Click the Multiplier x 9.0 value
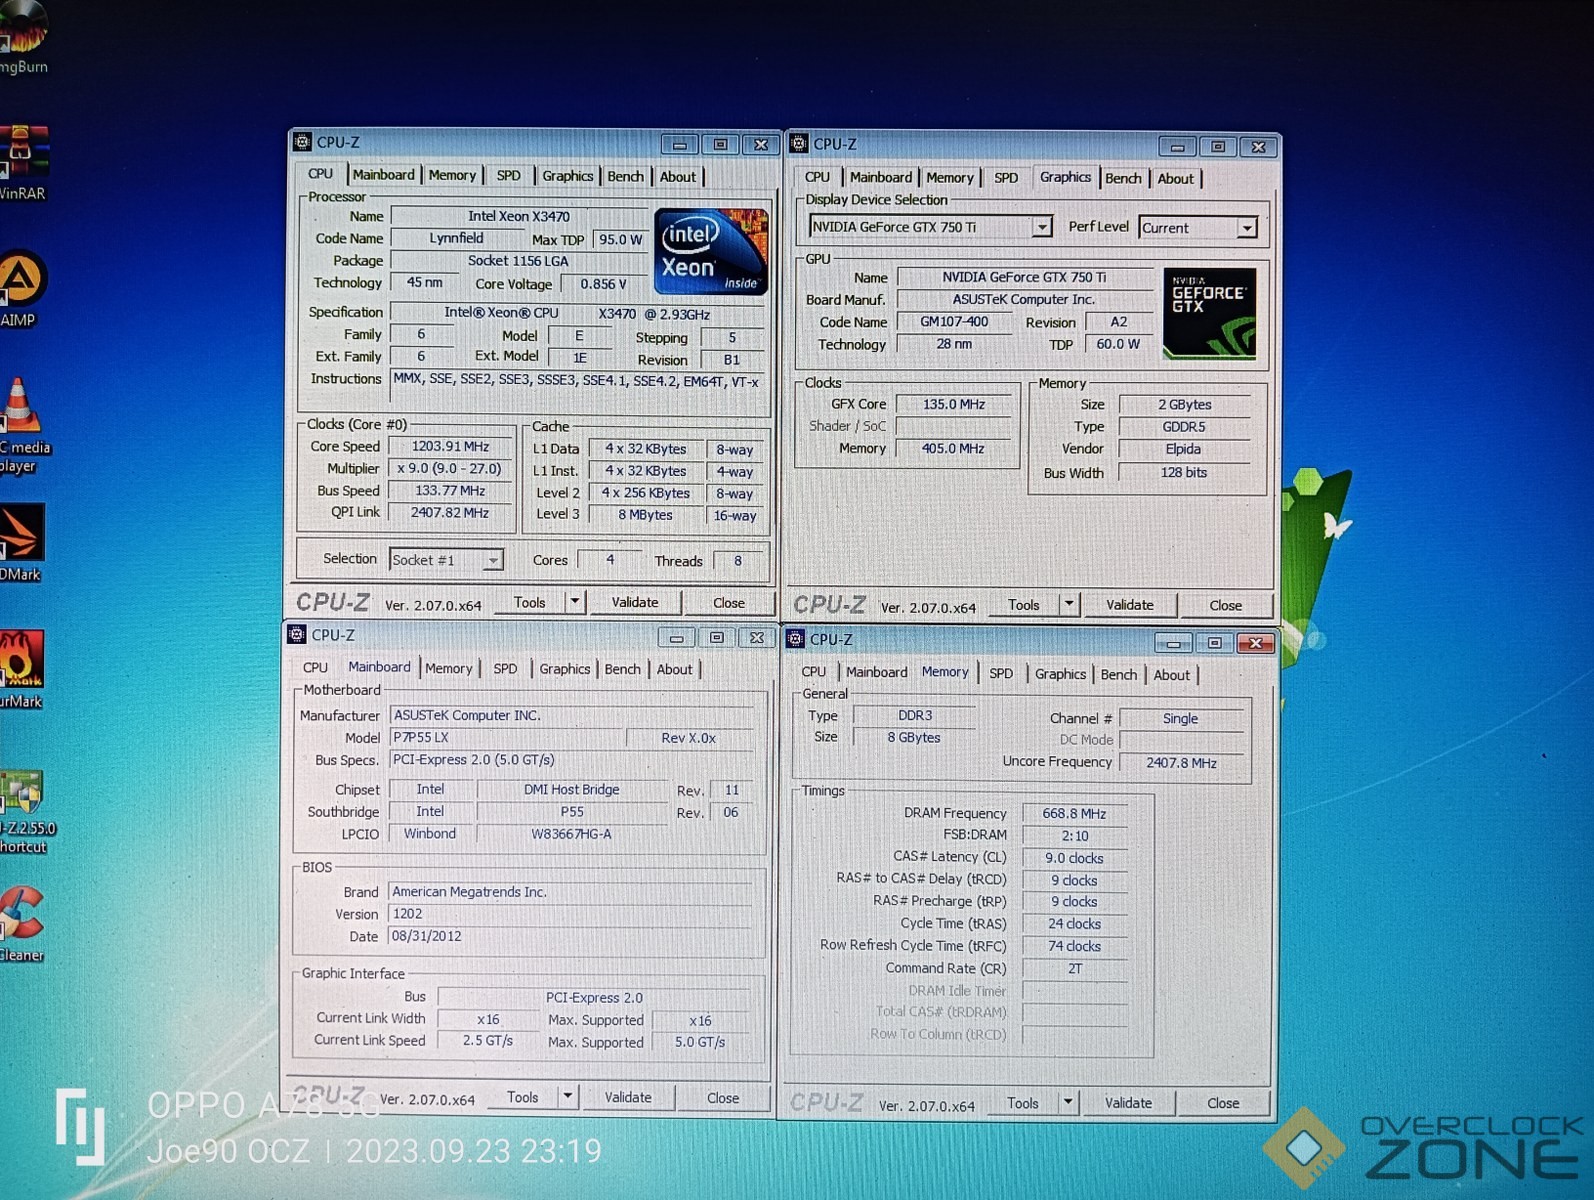Viewport: 1594px width, 1200px height. [x=450, y=468]
